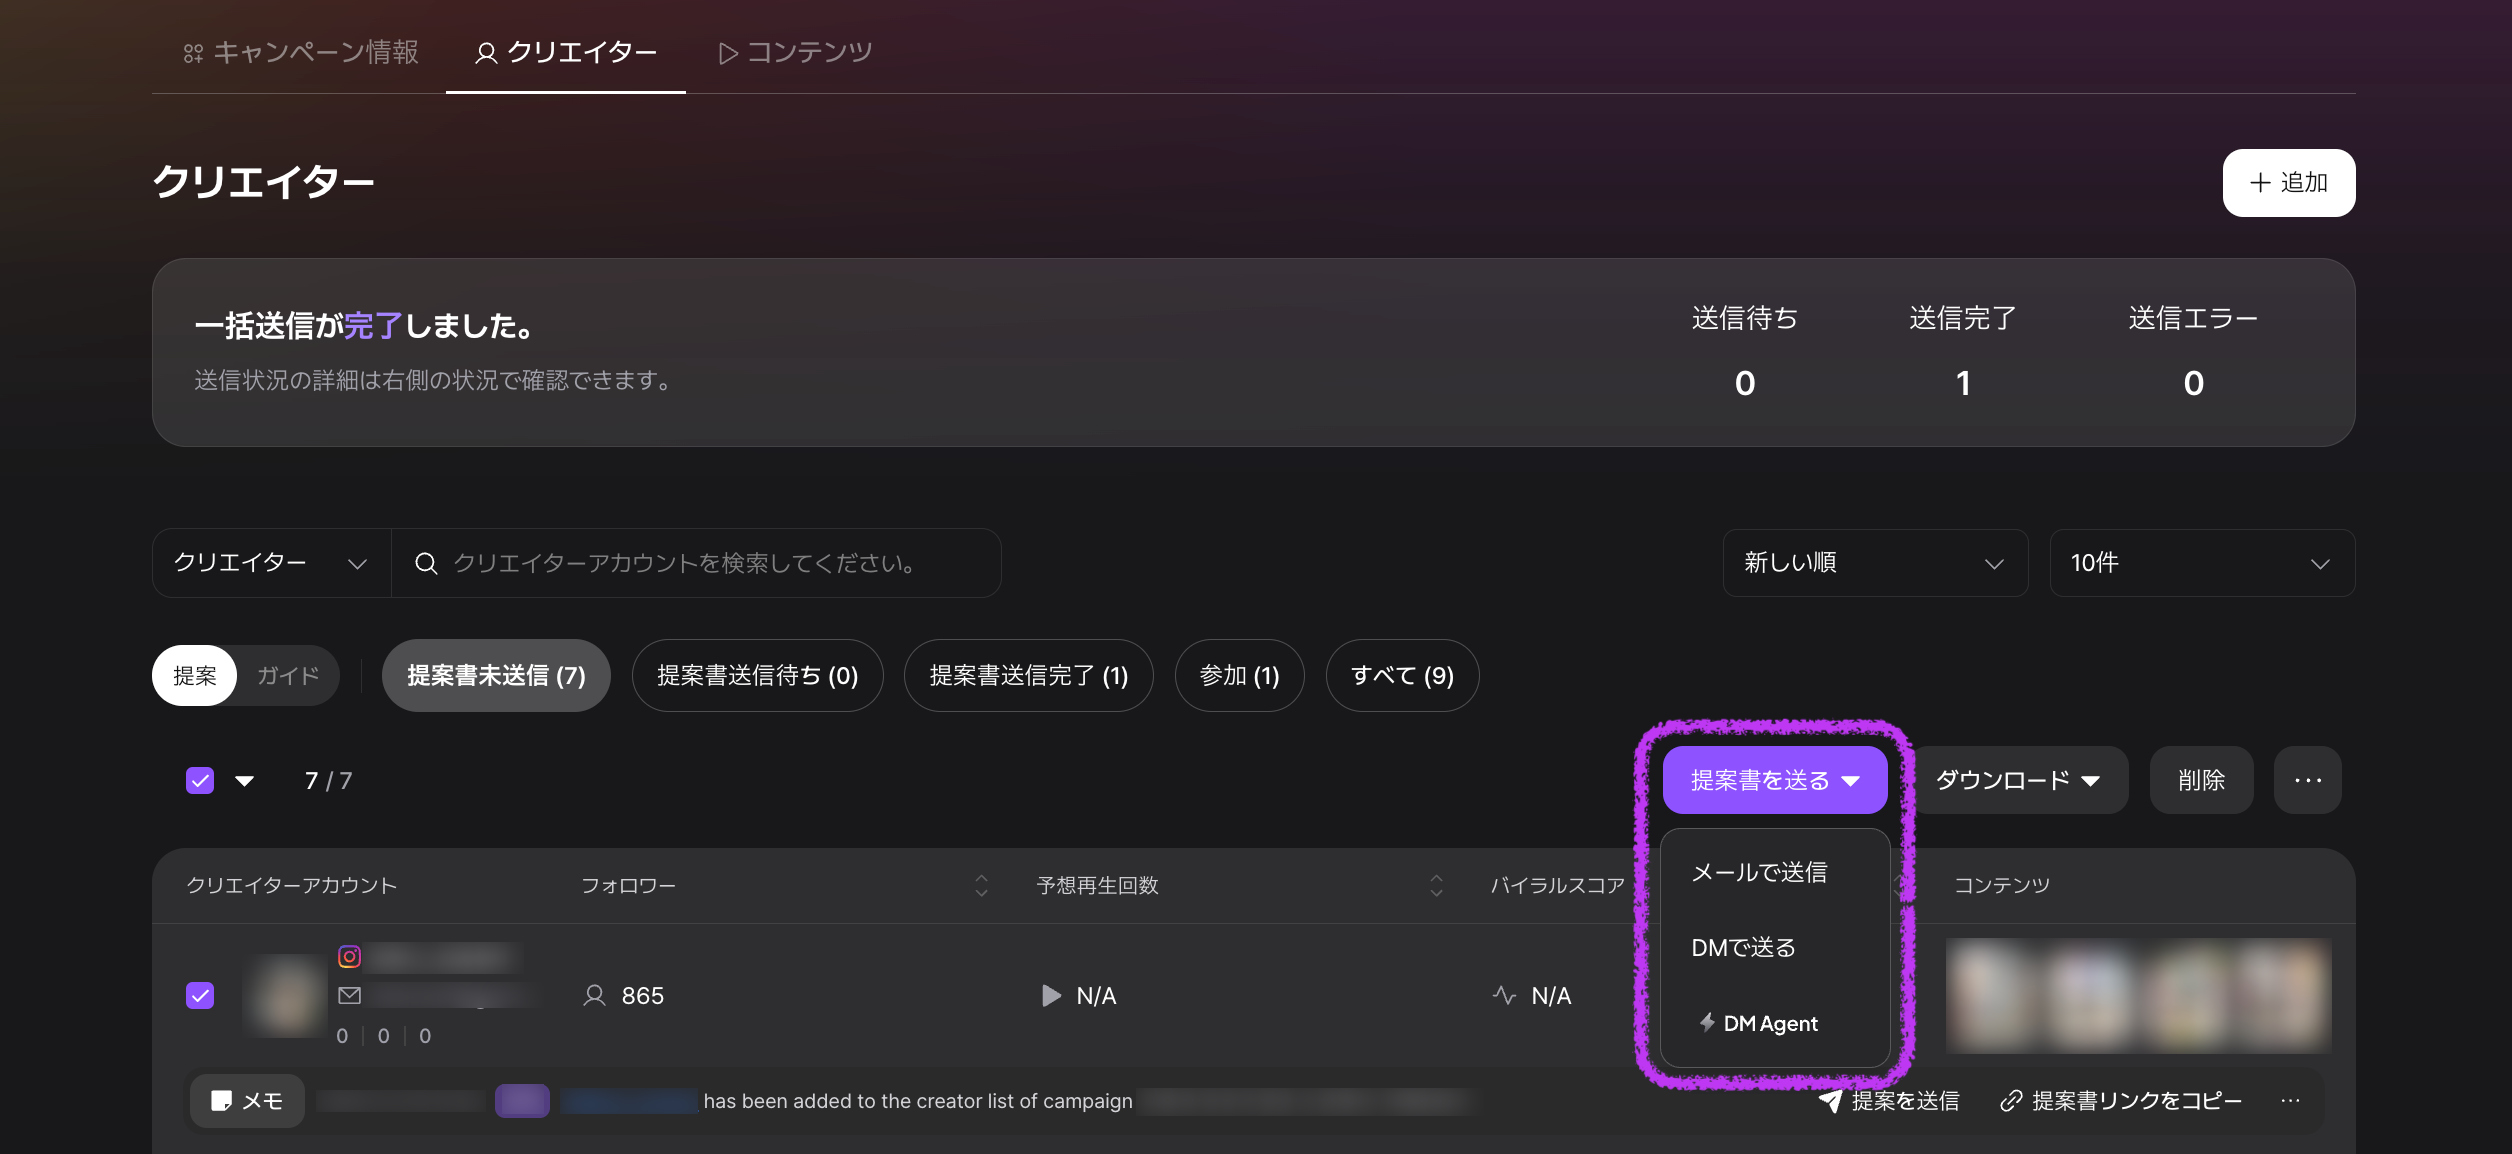Switch toggle to ガイド
The width and height of the screenshot is (2512, 1154).
pos(288,676)
